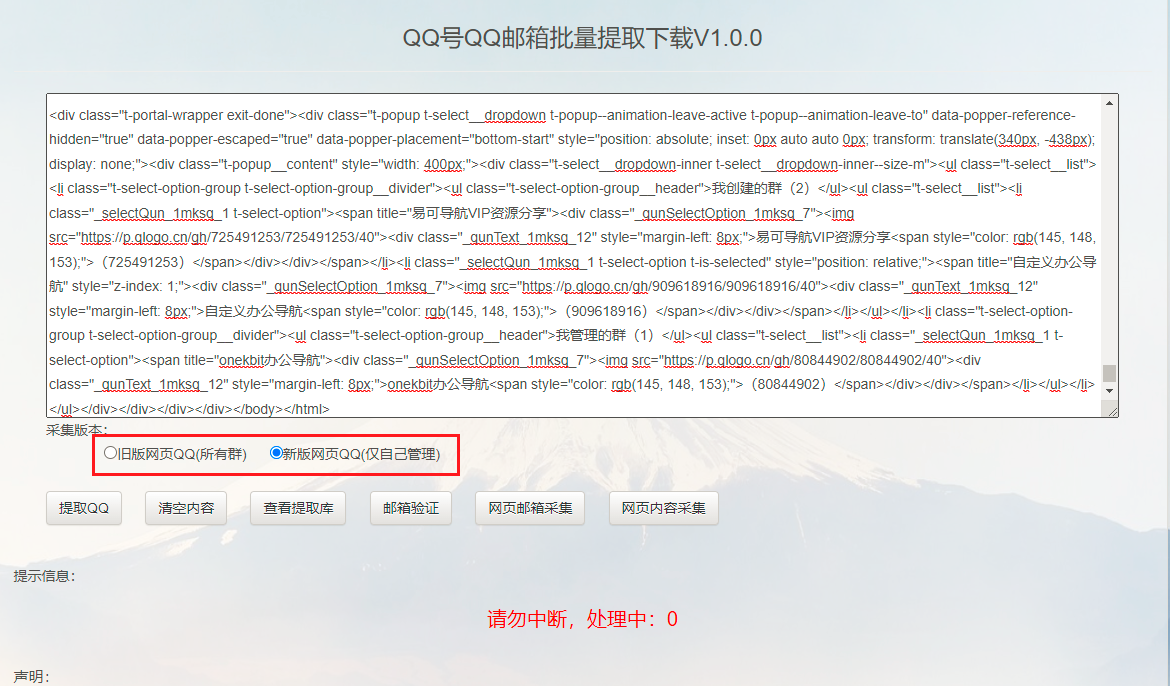Click the red-outlined version selection area
The image size is (1170, 686).
(276, 455)
